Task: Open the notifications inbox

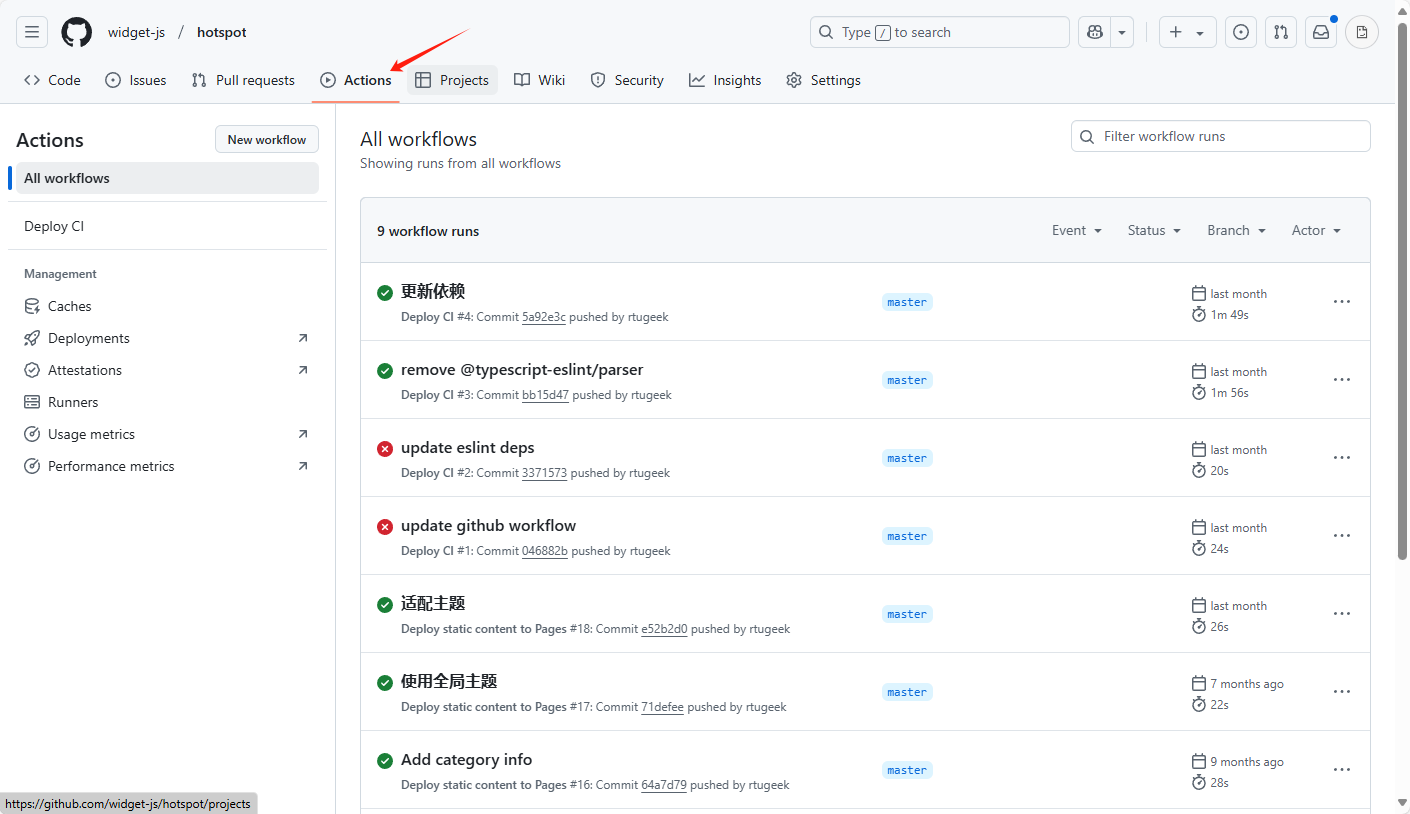Action: tap(1321, 32)
